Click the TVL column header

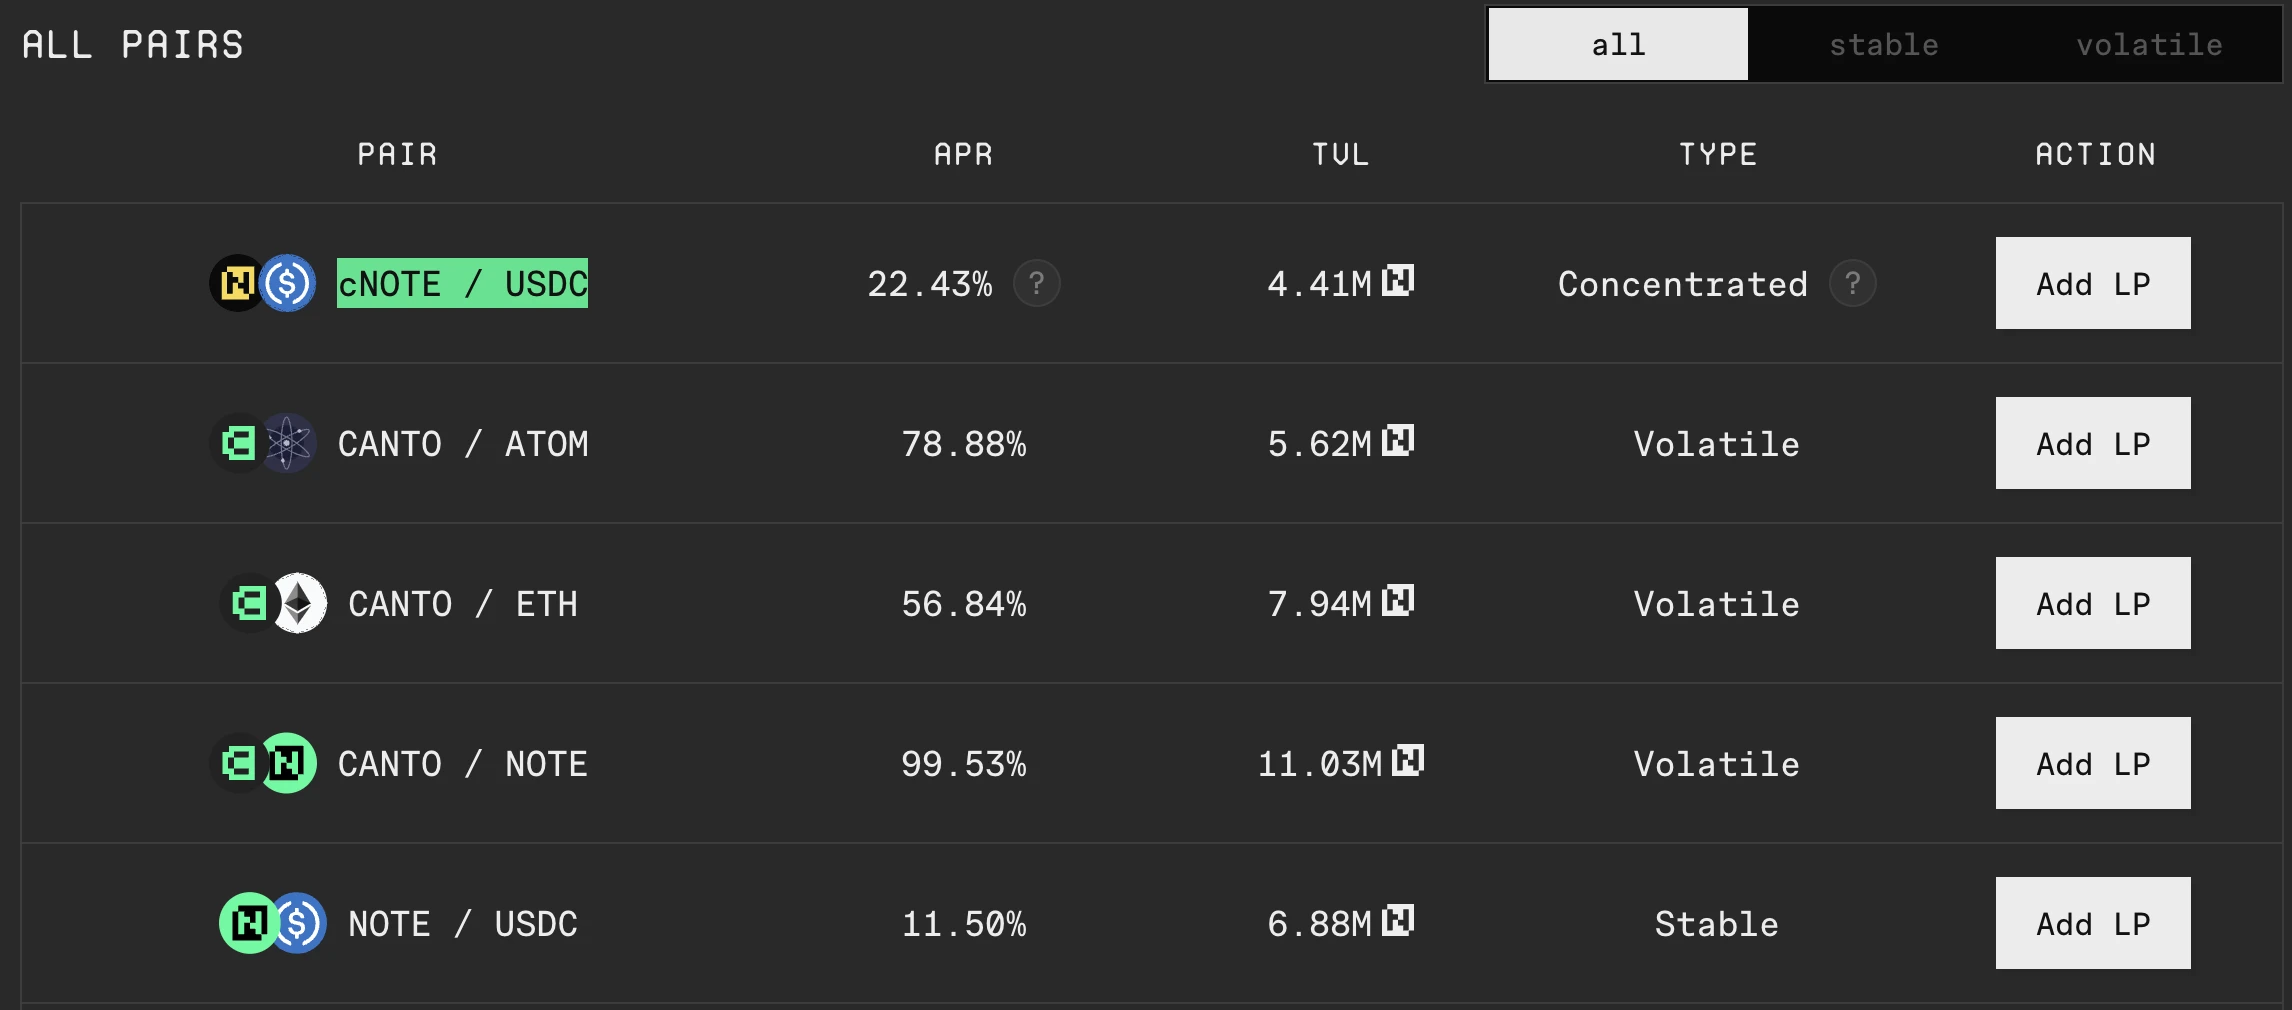(1340, 154)
